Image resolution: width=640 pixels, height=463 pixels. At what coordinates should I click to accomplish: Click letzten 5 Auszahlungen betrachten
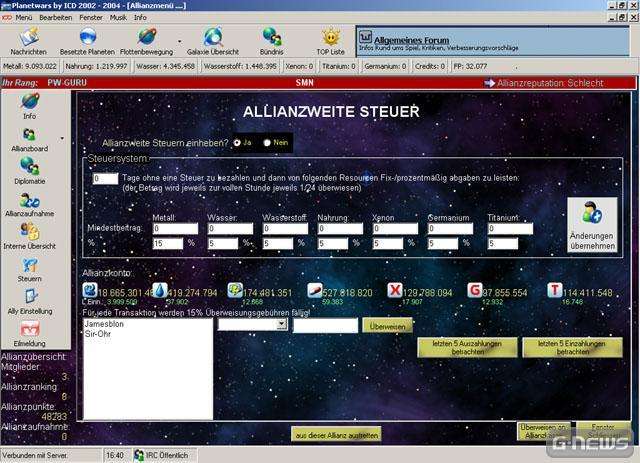(x=467, y=347)
